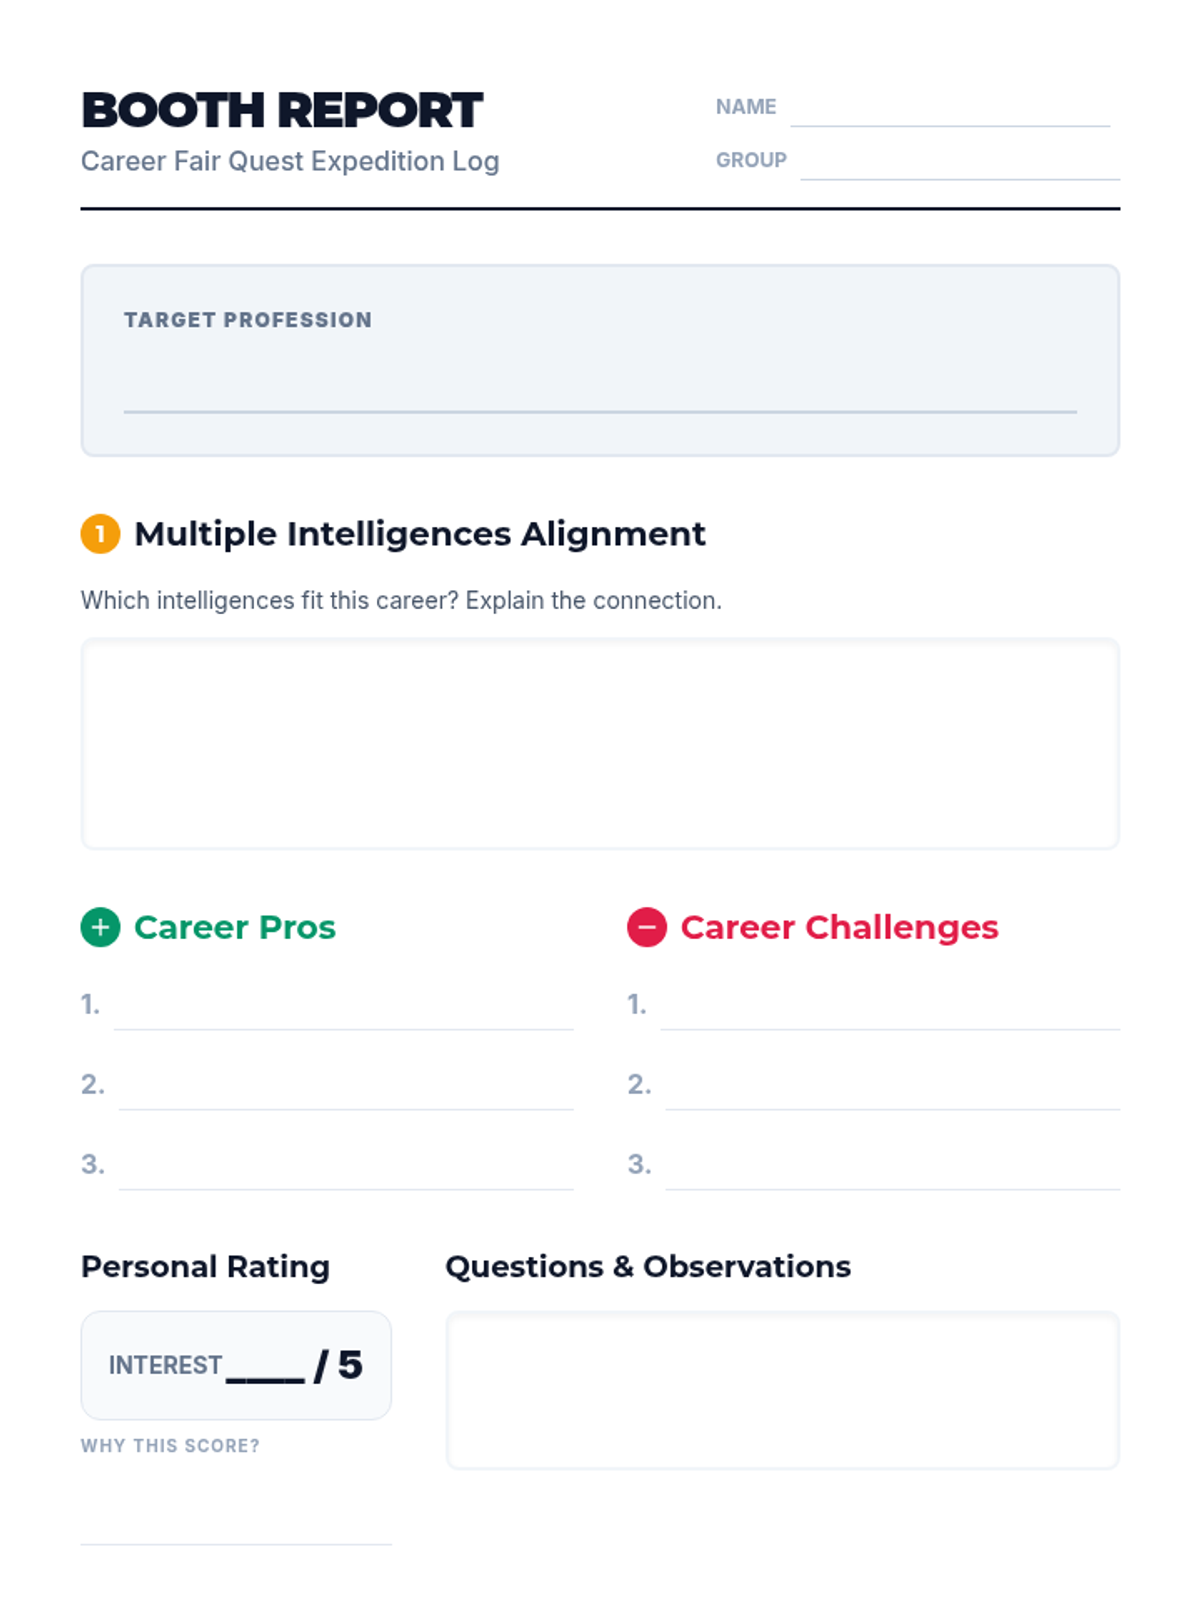
Task: Click the Career Fair Quest Expedition Log subtitle
Action: click(x=290, y=161)
